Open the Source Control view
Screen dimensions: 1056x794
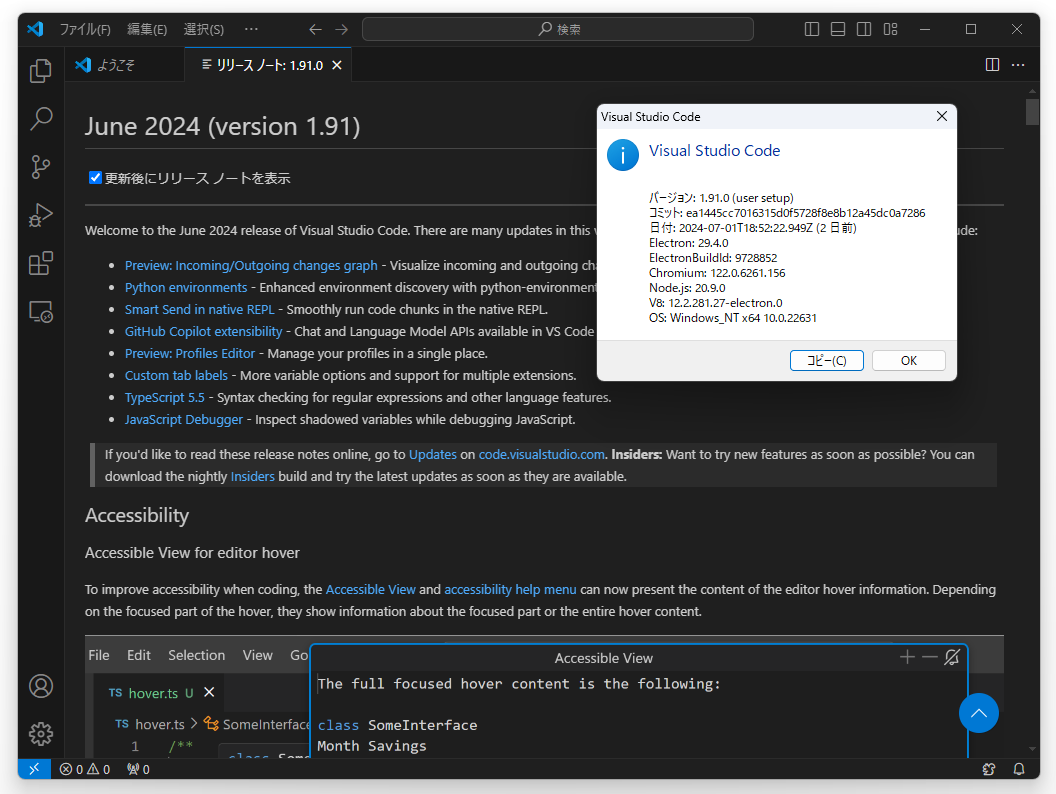[x=40, y=167]
